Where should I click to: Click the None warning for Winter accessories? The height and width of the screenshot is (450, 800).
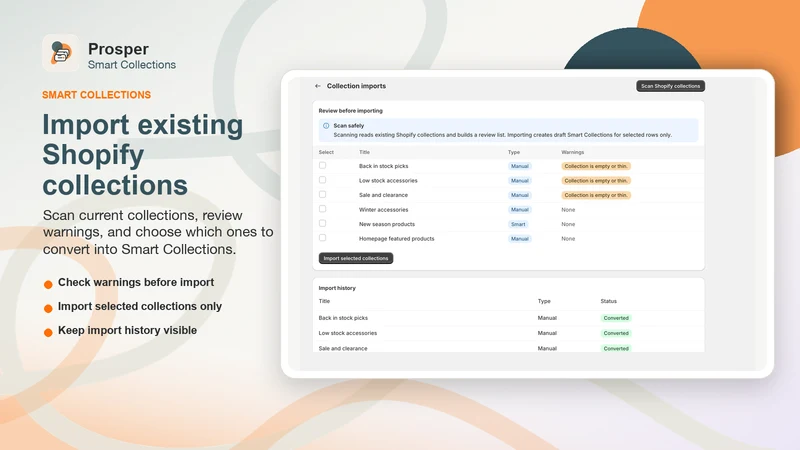[x=568, y=210]
